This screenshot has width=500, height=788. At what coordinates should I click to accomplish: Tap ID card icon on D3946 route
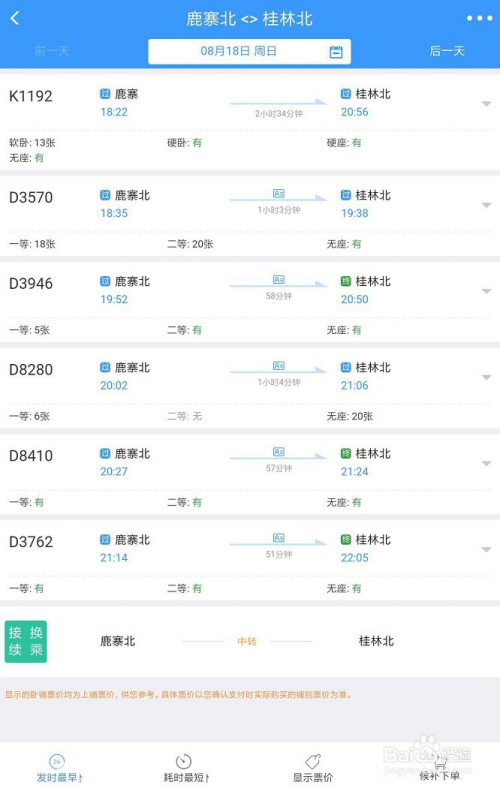278,279
